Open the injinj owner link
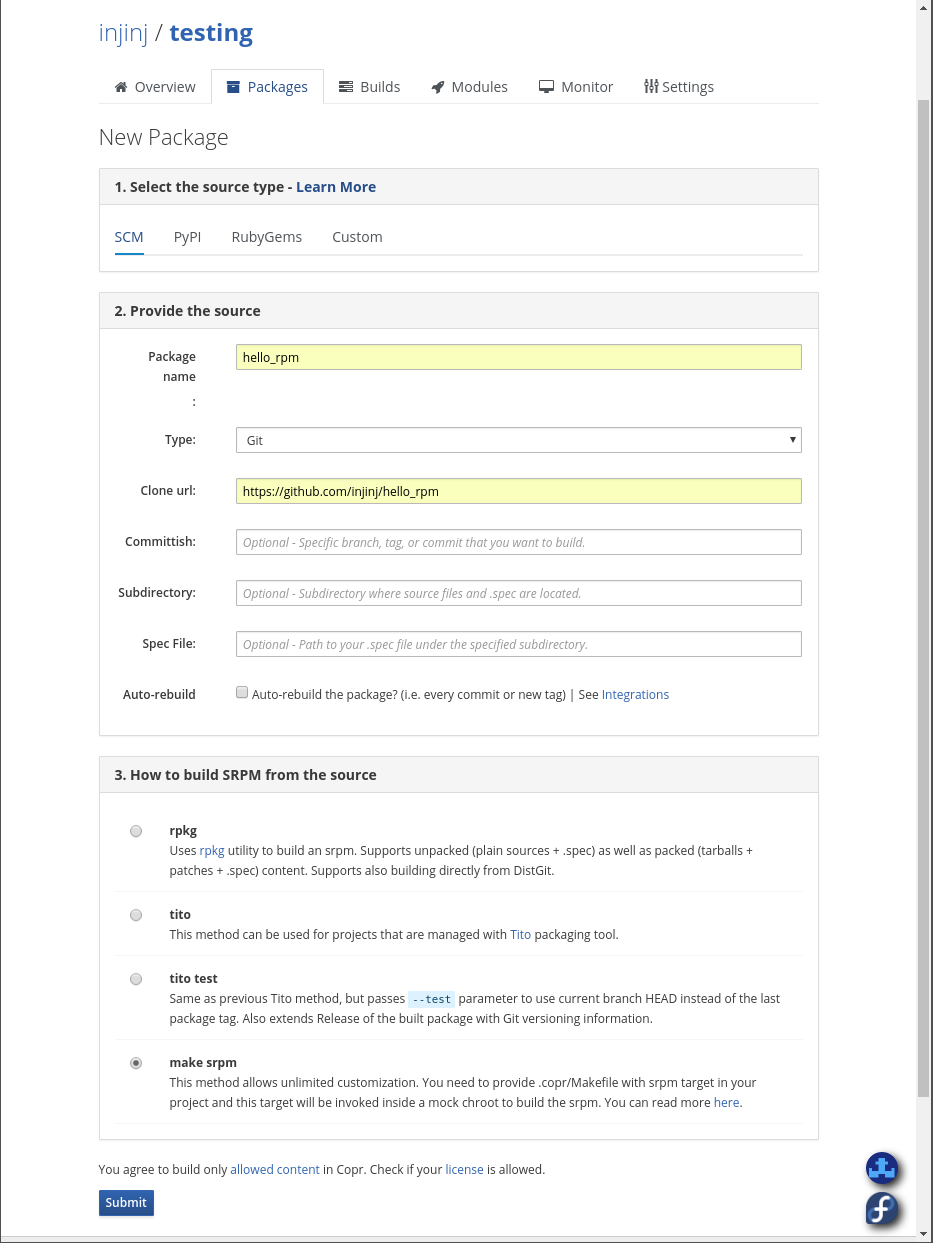 123,33
